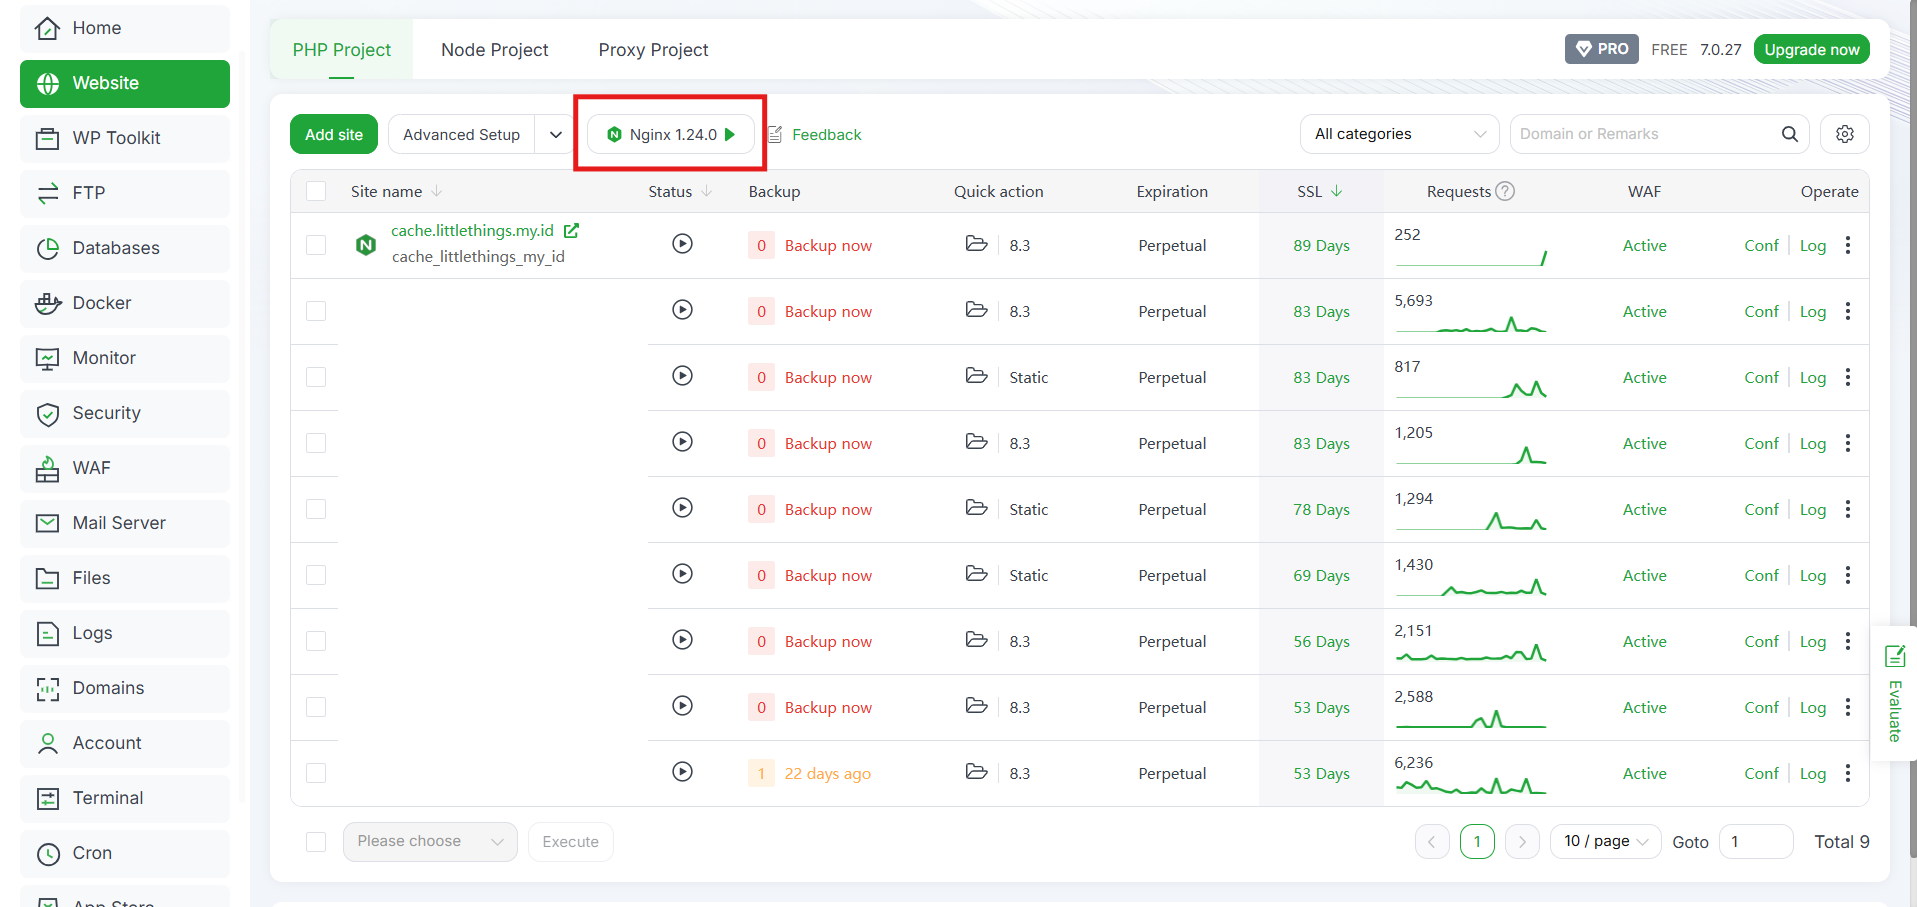Sort by the Status column
Image resolution: width=1917 pixels, height=907 pixels.
pyautogui.click(x=680, y=191)
